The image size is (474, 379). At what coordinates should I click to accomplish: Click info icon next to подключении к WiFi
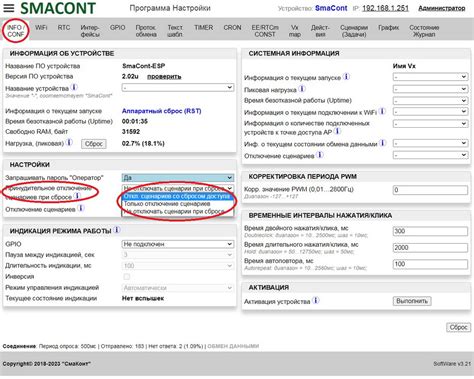click(382, 111)
